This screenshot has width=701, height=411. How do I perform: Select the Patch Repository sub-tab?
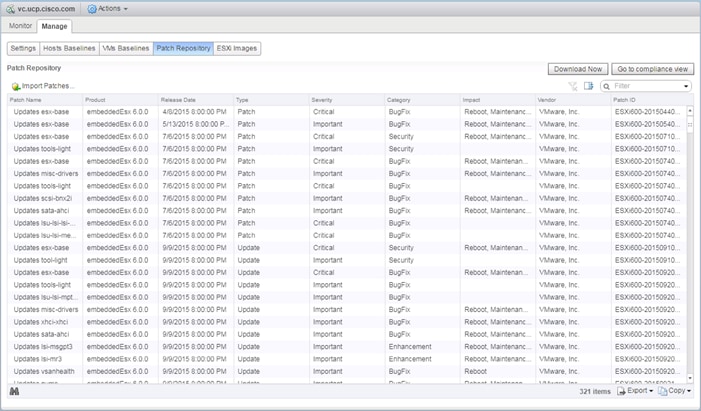(183, 48)
